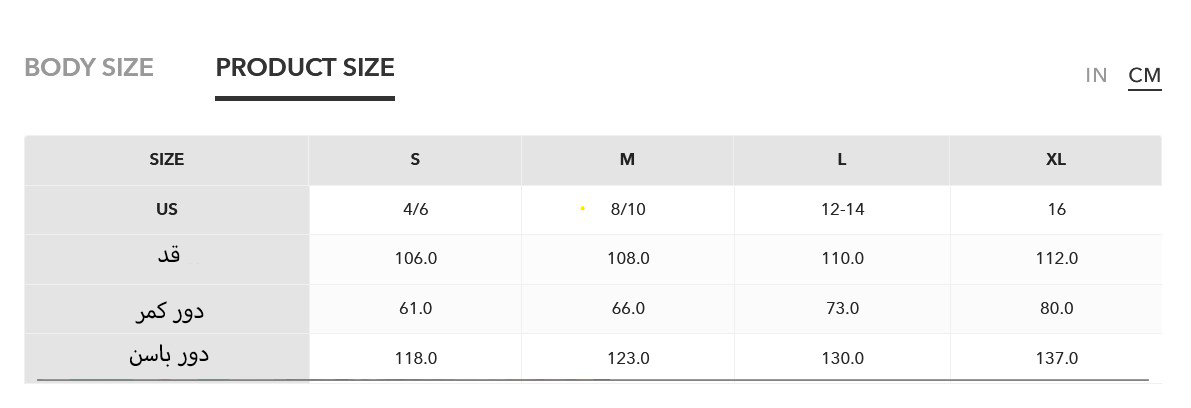The width and height of the screenshot is (1191, 408).
Task: Click the US size 8/10 cell
Action: point(628,210)
